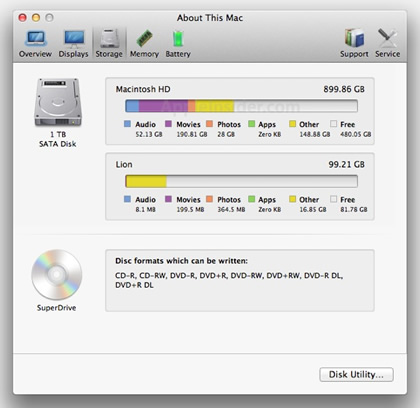Screen dimensions: 420x408
Task: Click Lion yellow Other legend swatch
Action: point(293,199)
